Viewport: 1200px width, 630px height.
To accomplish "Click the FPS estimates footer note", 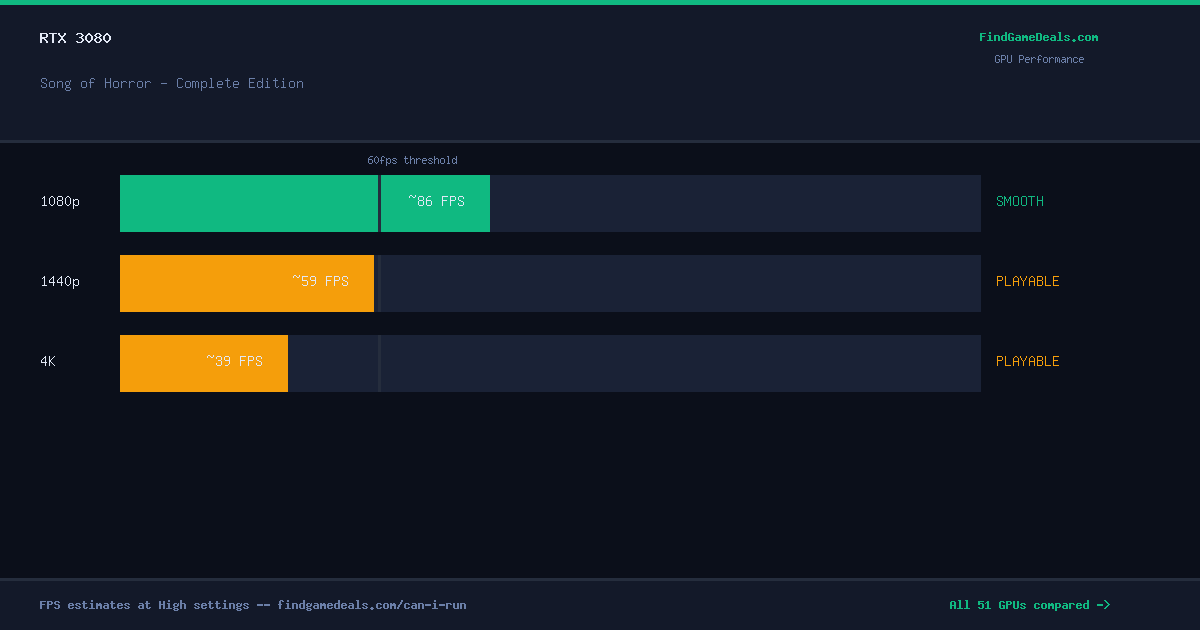I will 253,605.
